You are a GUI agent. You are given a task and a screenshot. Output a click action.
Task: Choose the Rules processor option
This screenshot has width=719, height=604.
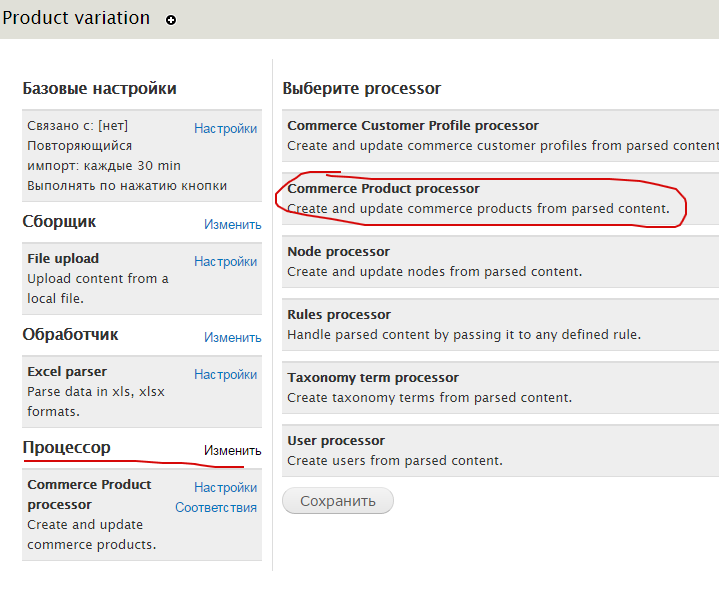pyautogui.click(x=339, y=315)
